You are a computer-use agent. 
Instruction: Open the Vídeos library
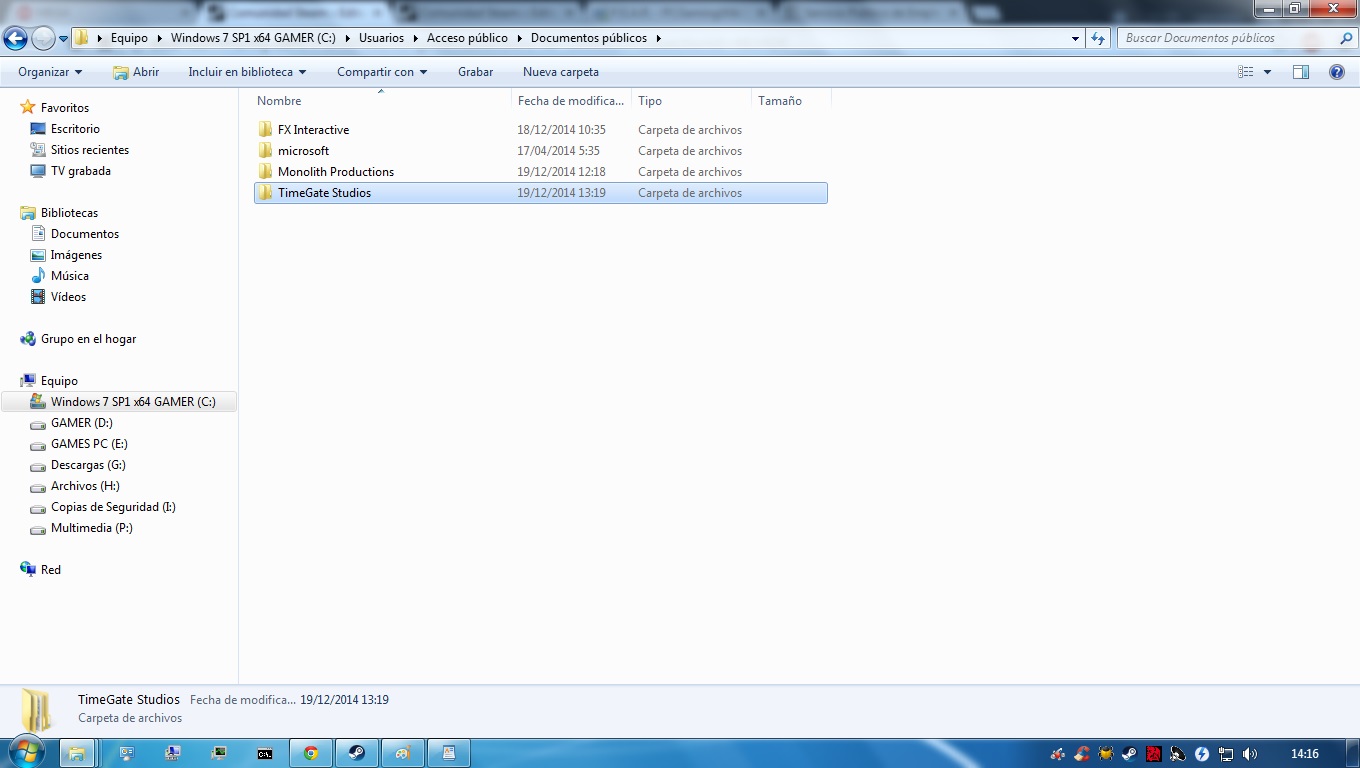[68, 297]
